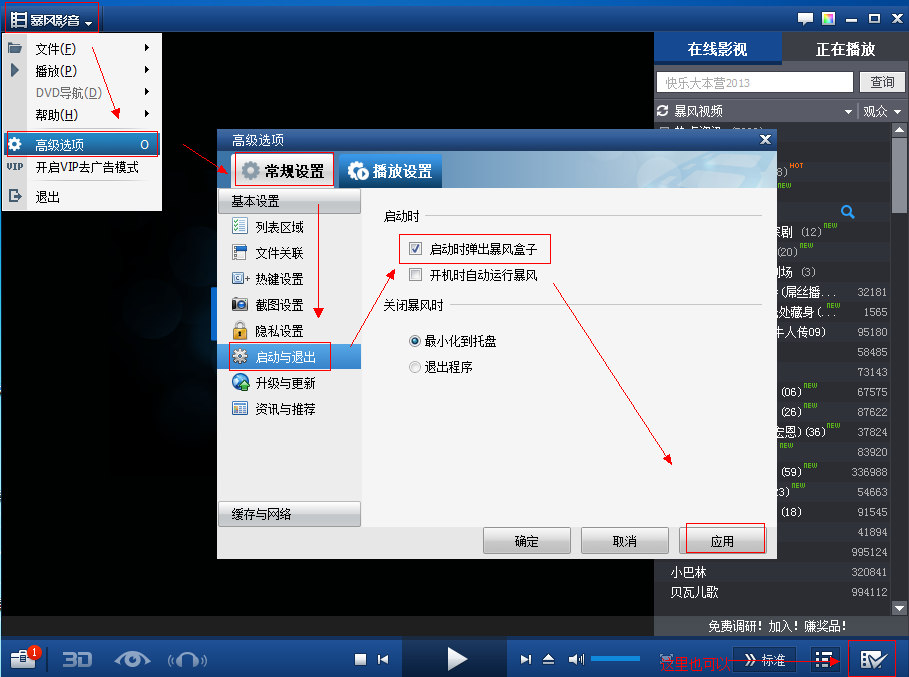Click the eye icon in bottom bar

point(132,659)
